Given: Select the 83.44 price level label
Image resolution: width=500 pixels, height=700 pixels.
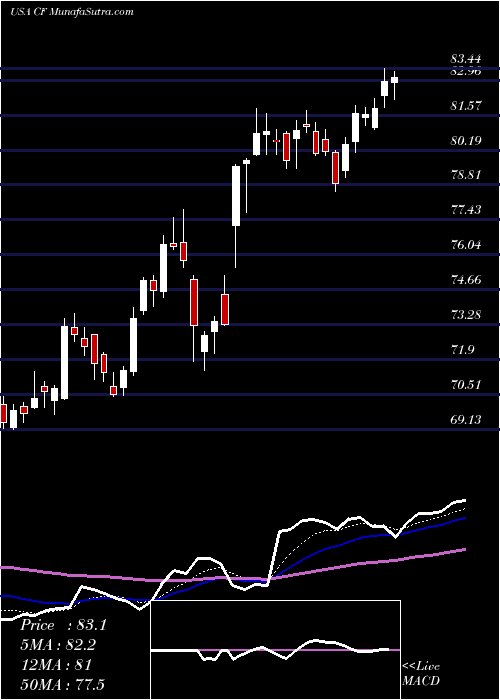Looking at the screenshot, I should 467,58.
